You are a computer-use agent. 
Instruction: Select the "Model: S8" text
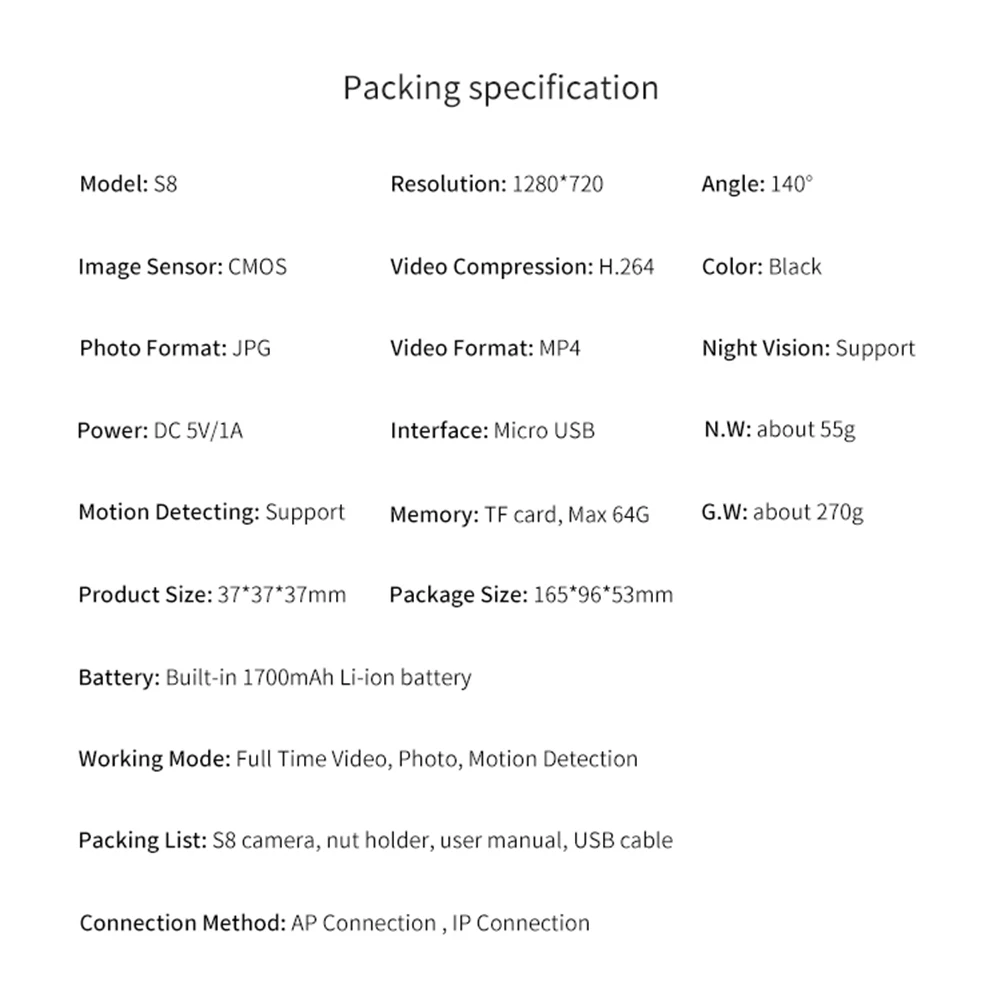128,184
